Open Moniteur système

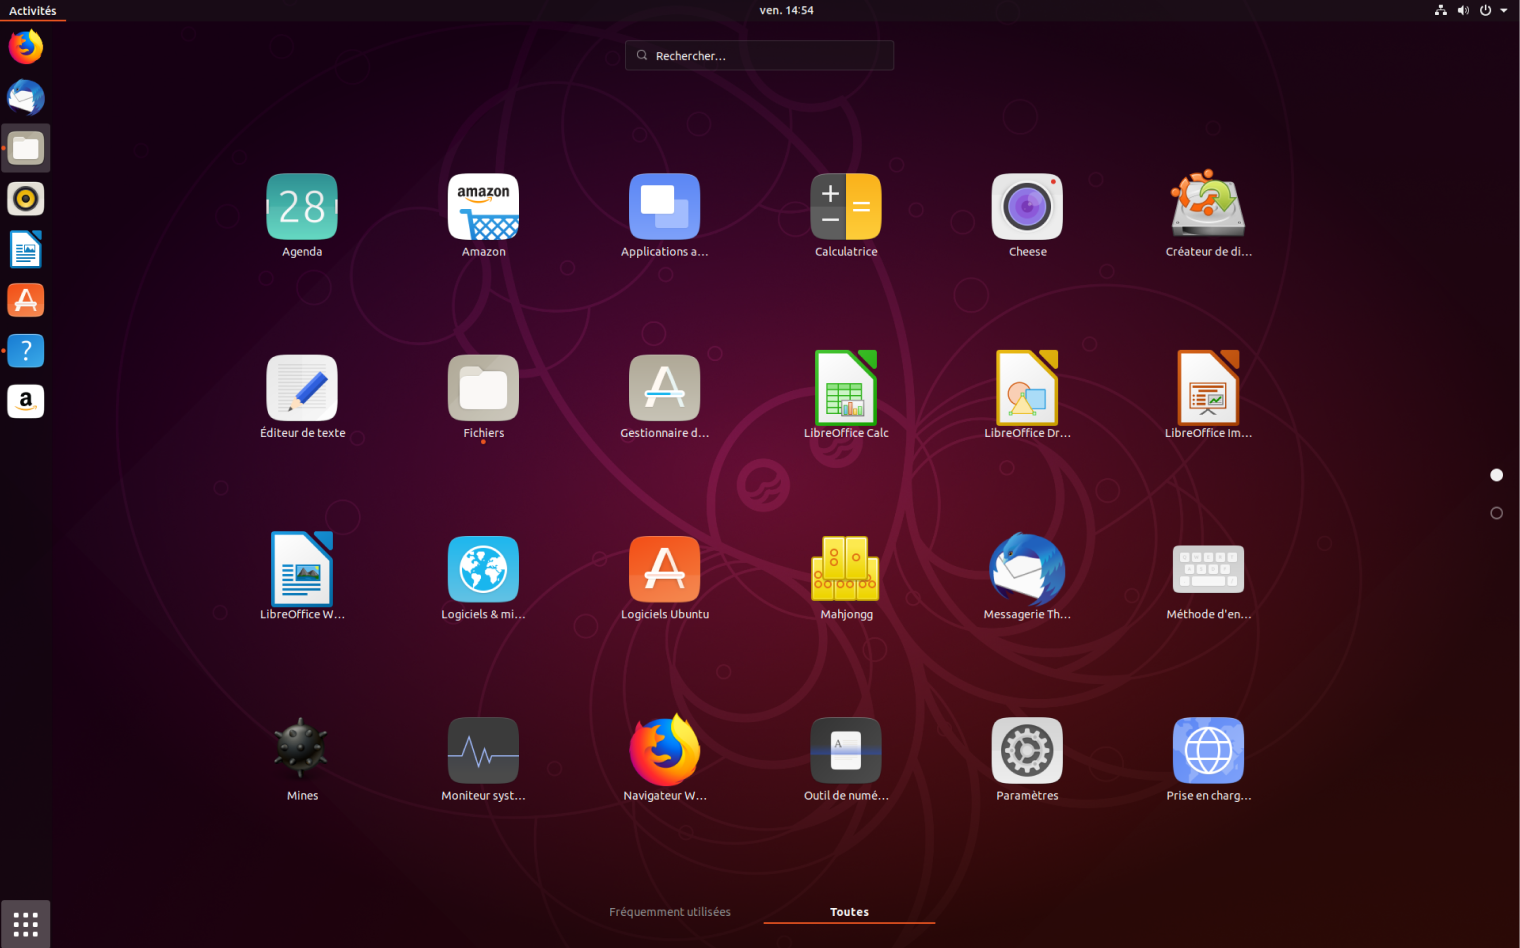[484, 751]
